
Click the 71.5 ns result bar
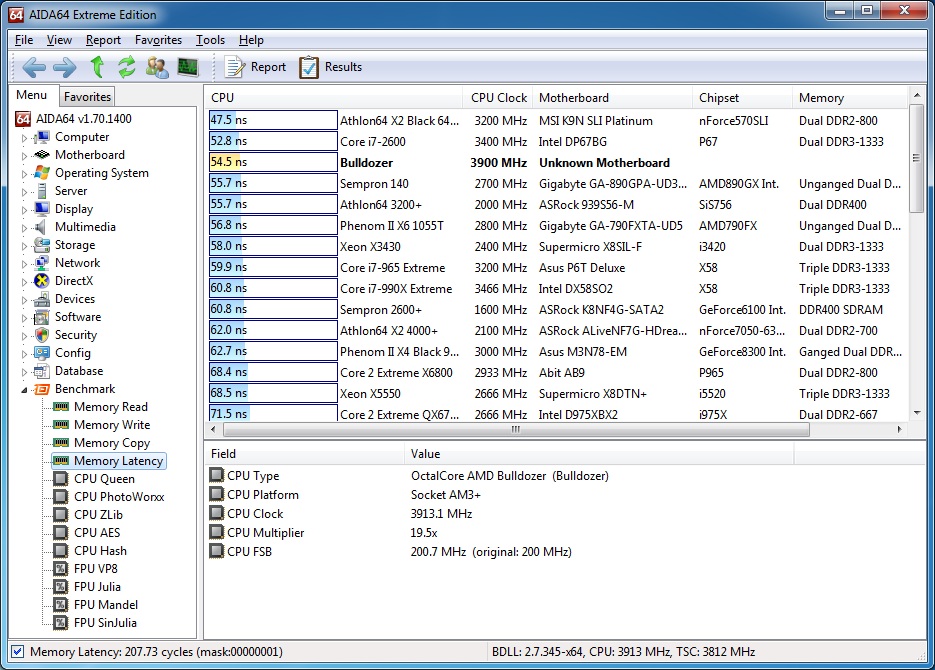(273, 412)
